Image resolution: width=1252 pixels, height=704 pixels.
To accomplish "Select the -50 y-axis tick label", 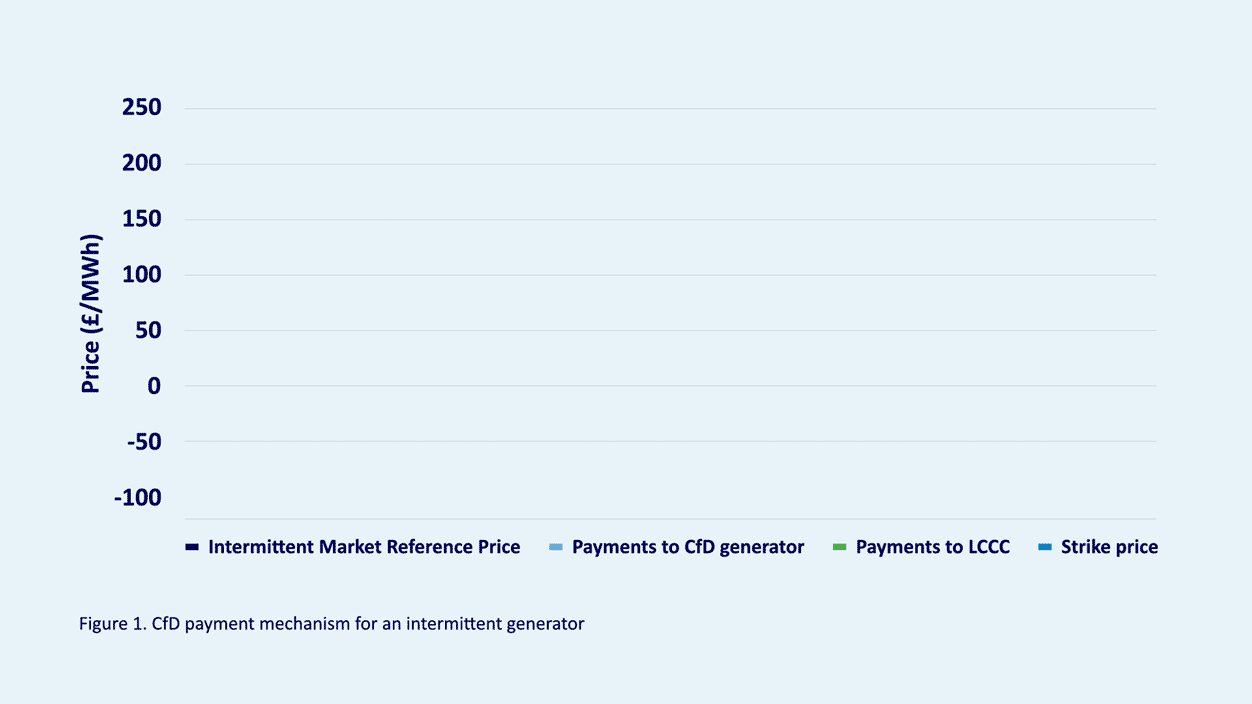I will [144, 441].
